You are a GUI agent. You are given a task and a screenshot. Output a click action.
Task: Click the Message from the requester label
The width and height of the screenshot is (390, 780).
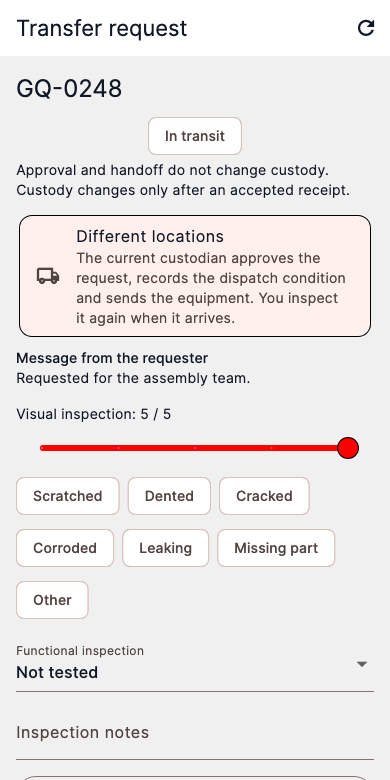pyautogui.click(x=112, y=358)
